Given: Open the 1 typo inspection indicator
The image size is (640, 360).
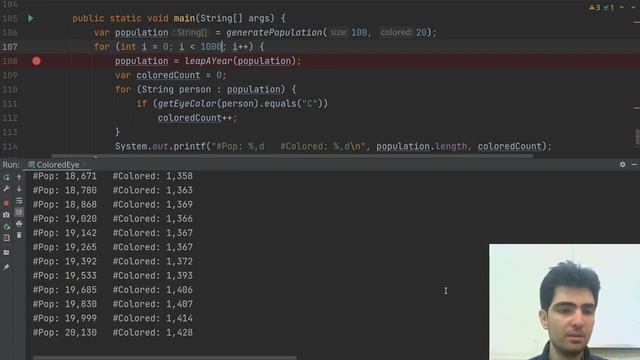Looking at the screenshot, I should (609, 7).
